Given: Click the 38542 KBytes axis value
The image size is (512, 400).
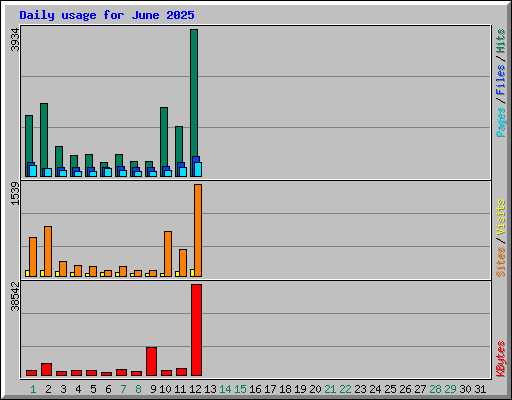Looking at the screenshot, I should pyautogui.click(x=15, y=296).
